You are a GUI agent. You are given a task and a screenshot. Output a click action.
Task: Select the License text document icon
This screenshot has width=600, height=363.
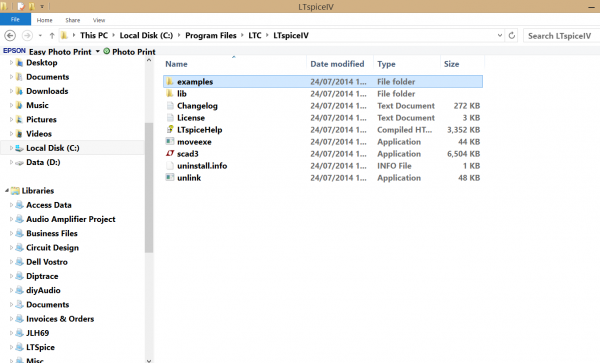[170, 118]
